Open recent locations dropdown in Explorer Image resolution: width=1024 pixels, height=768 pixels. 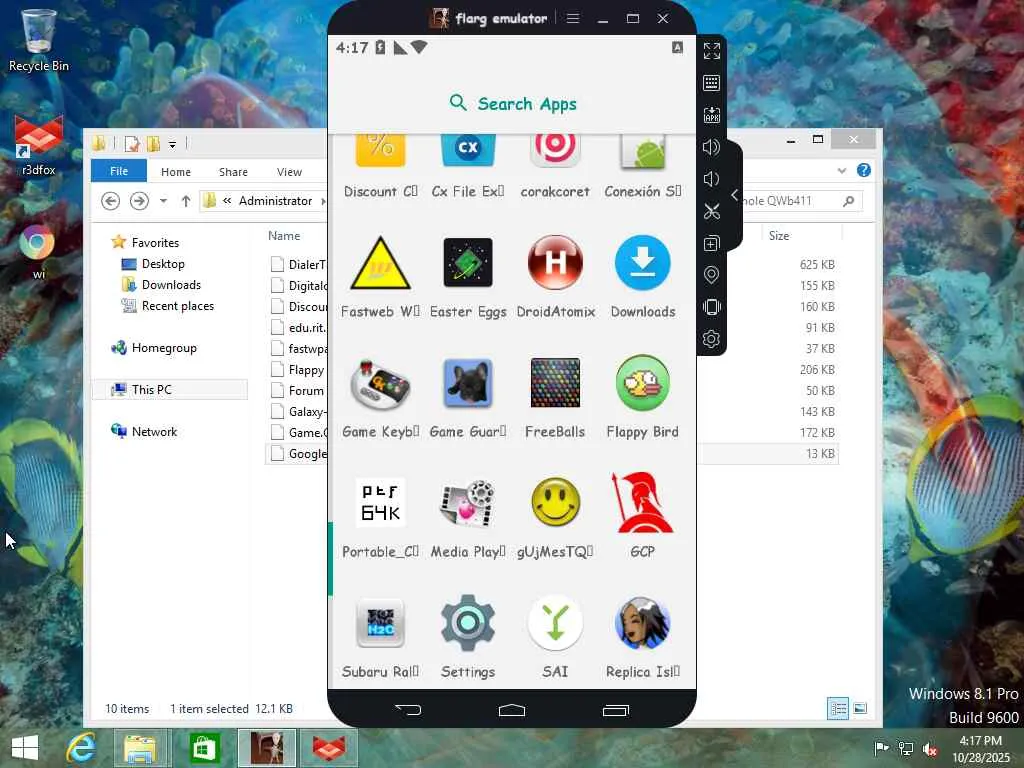point(163,200)
